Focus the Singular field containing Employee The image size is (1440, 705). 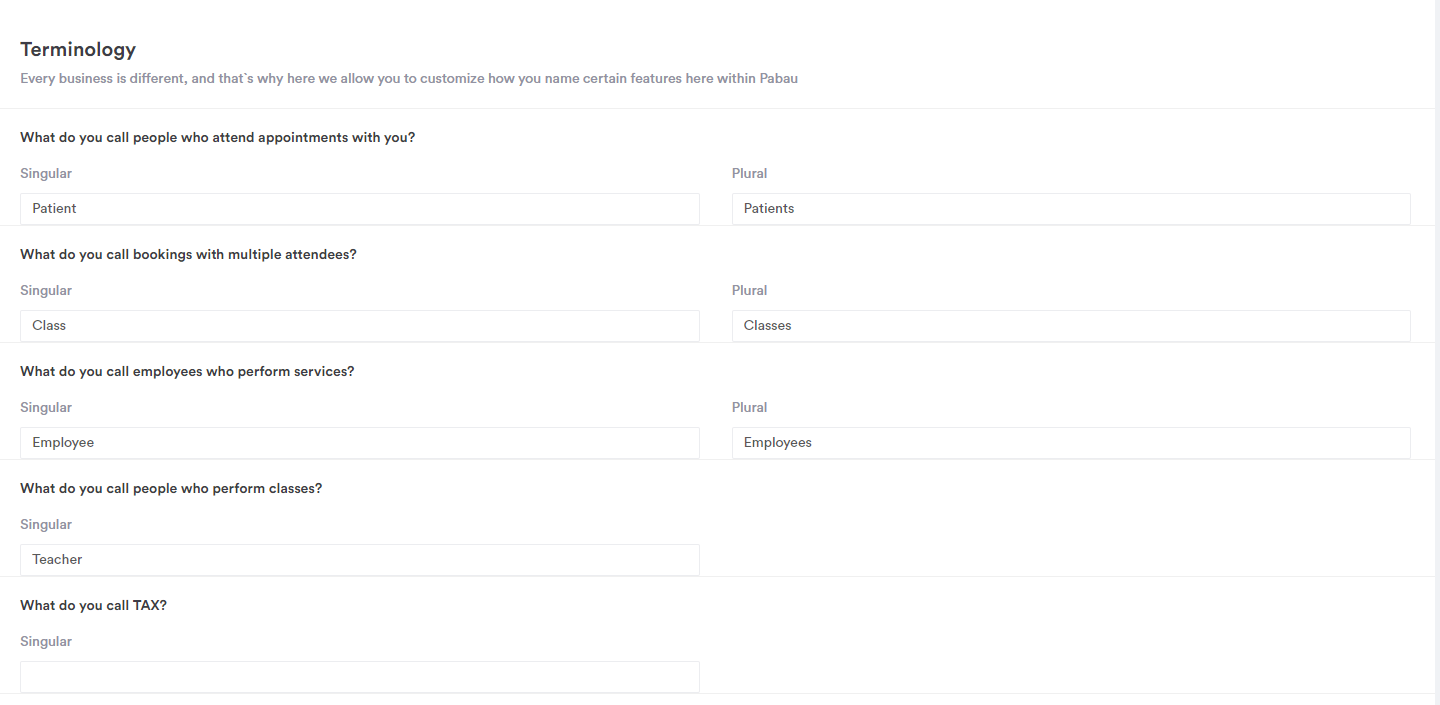(360, 442)
